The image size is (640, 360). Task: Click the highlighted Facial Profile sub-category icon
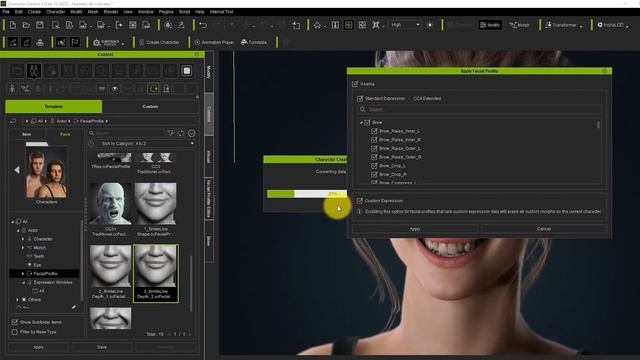[153, 88]
